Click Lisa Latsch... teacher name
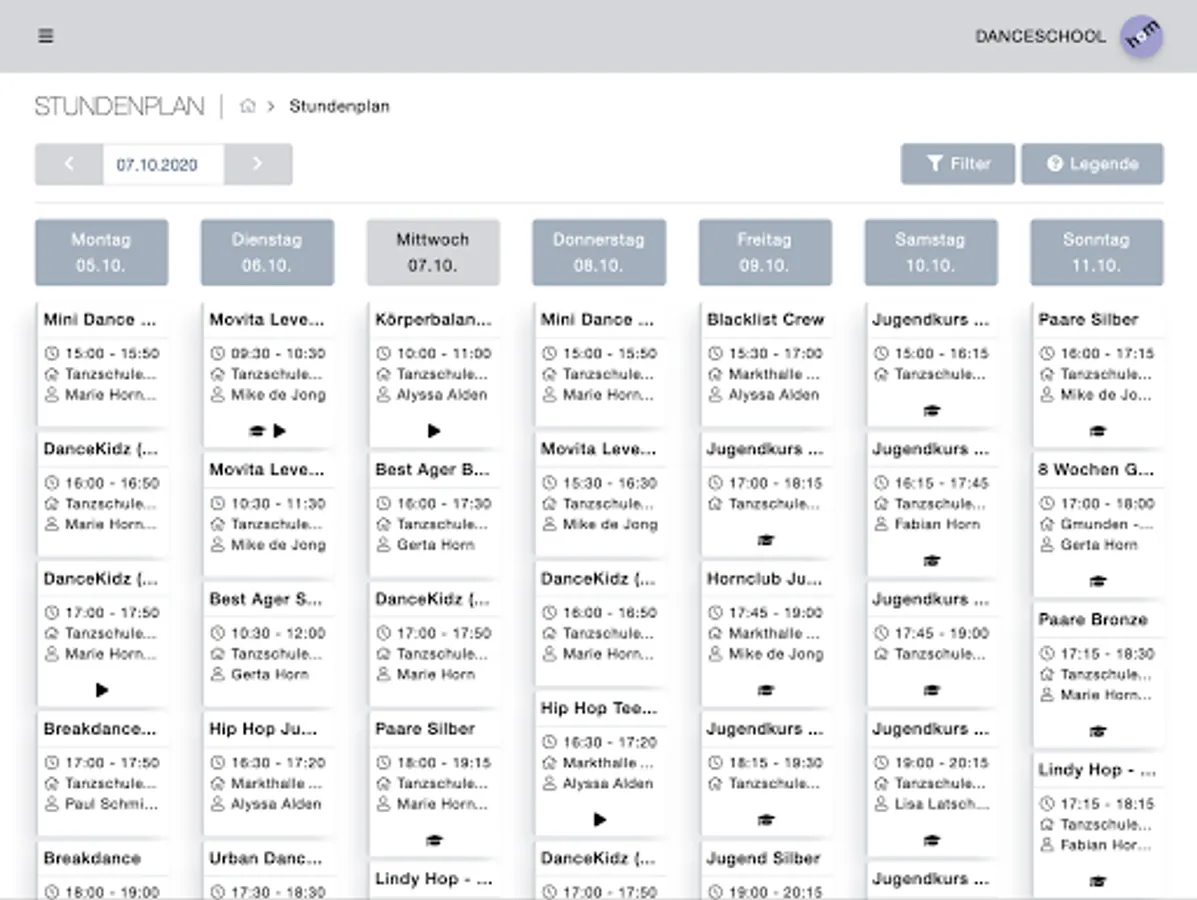The width and height of the screenshot is (1197, 900). [x=941, y=804]
